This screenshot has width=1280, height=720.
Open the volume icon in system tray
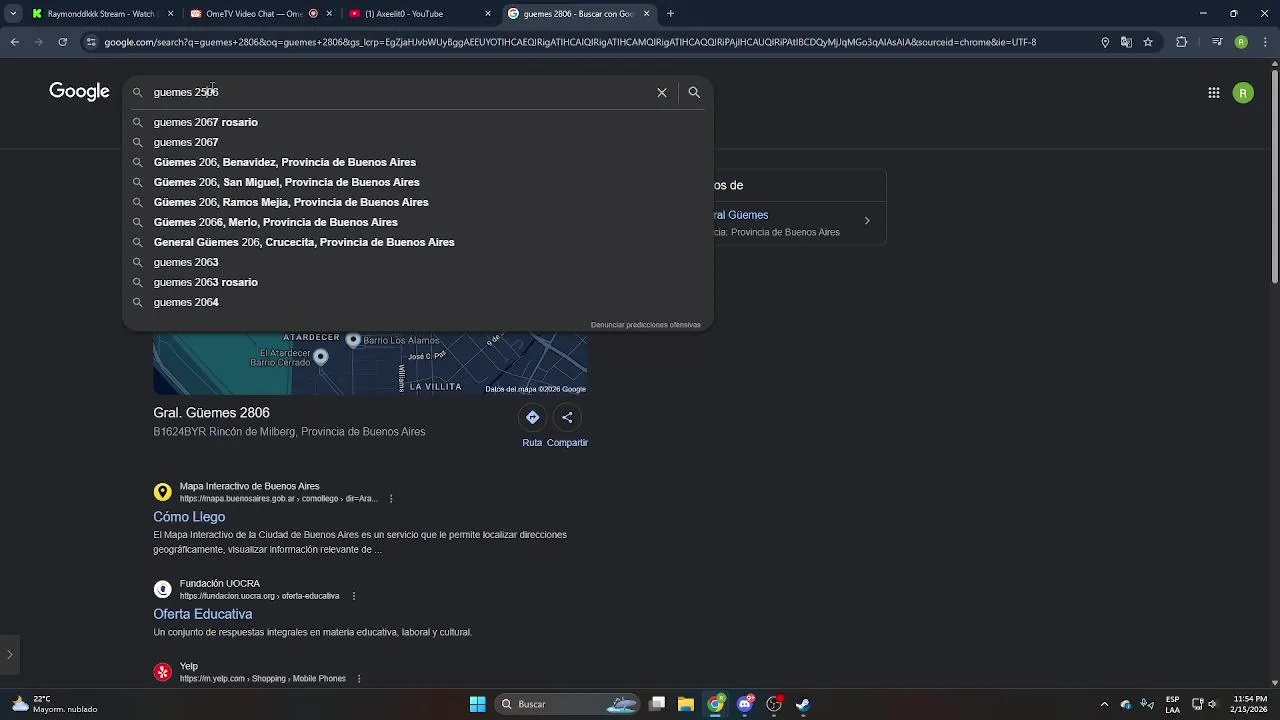pyautogui.click(x=1212, y=704)
